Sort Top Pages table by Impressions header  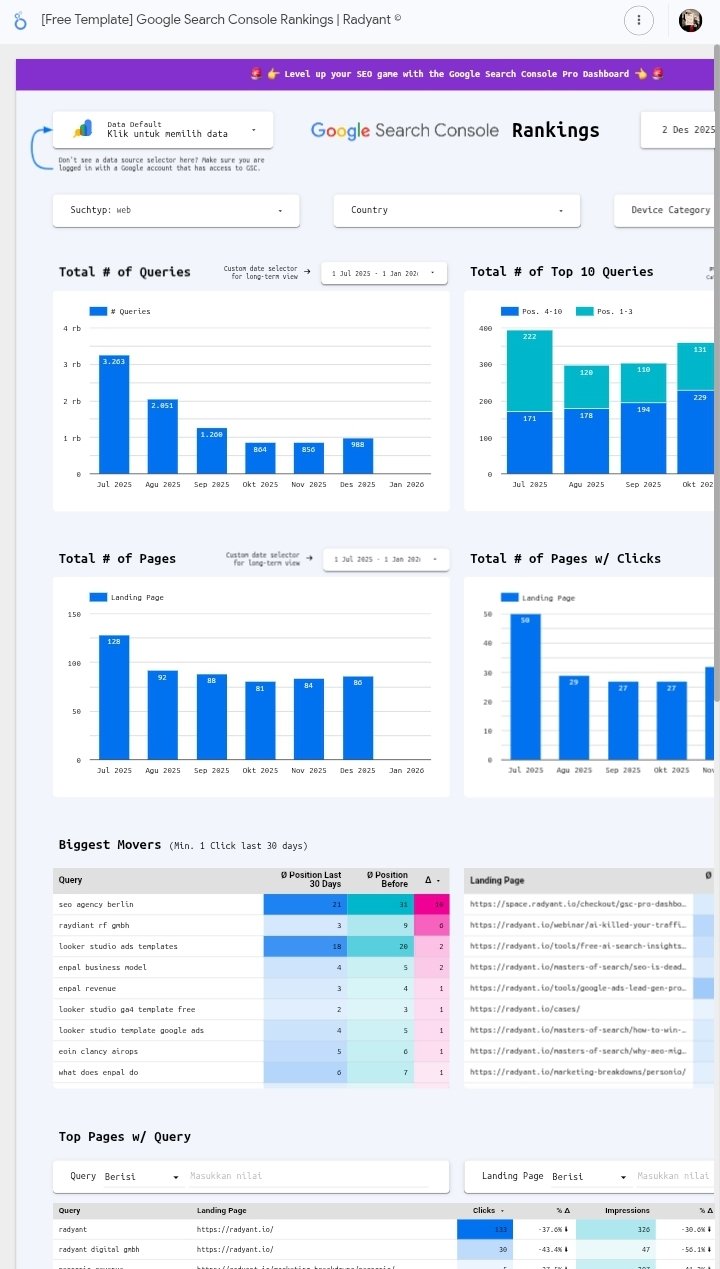pyautogui.click(x=626, y=1210)
